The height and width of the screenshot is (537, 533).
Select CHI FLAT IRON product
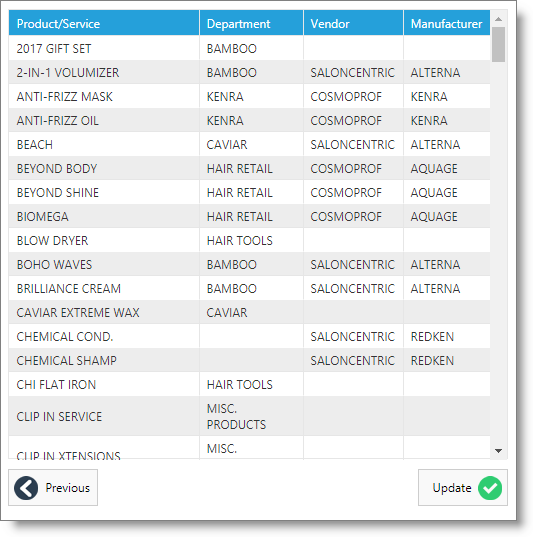tap(56, 384)
